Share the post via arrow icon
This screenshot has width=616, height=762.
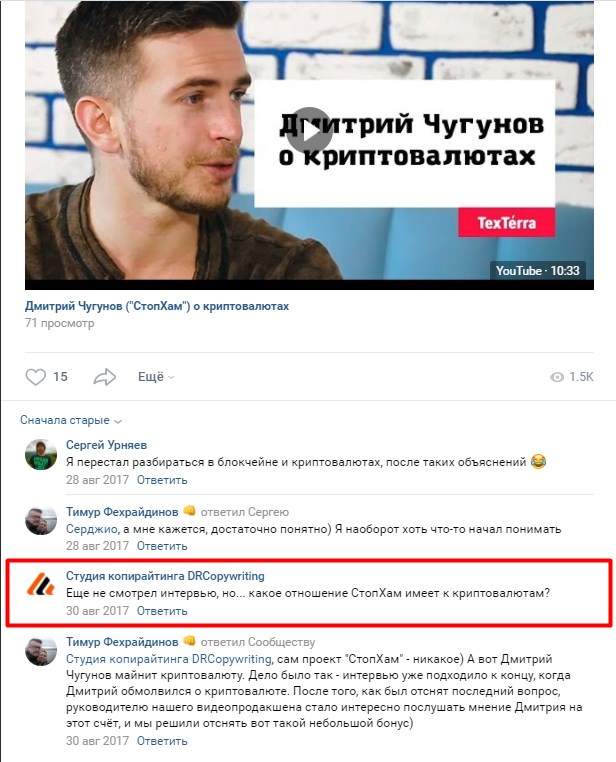pyautogui.click(x=104, y=377)
